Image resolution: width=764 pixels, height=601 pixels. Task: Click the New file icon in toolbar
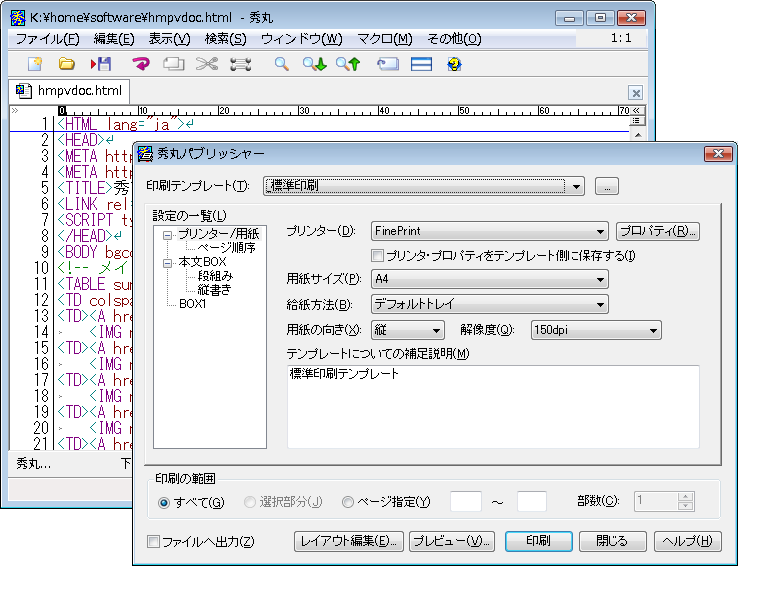pyautogui.click(x=35, y=64)
